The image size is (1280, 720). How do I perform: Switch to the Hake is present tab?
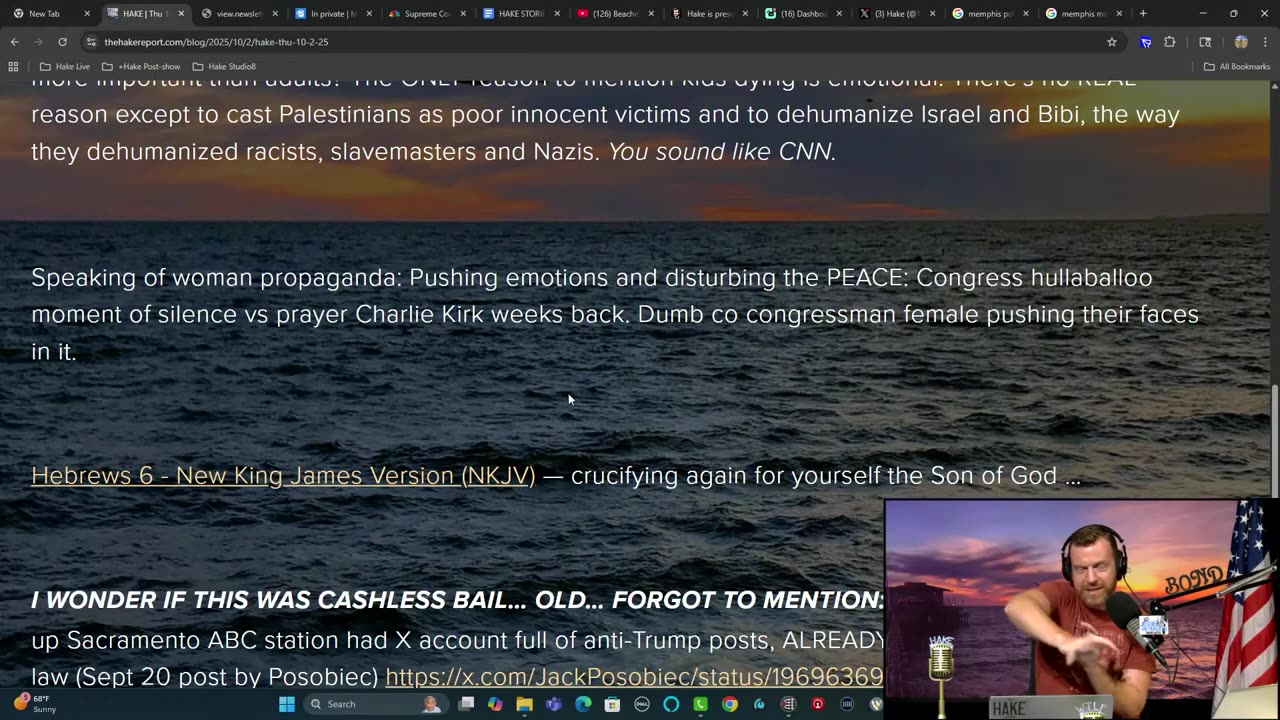pos(707,14)
